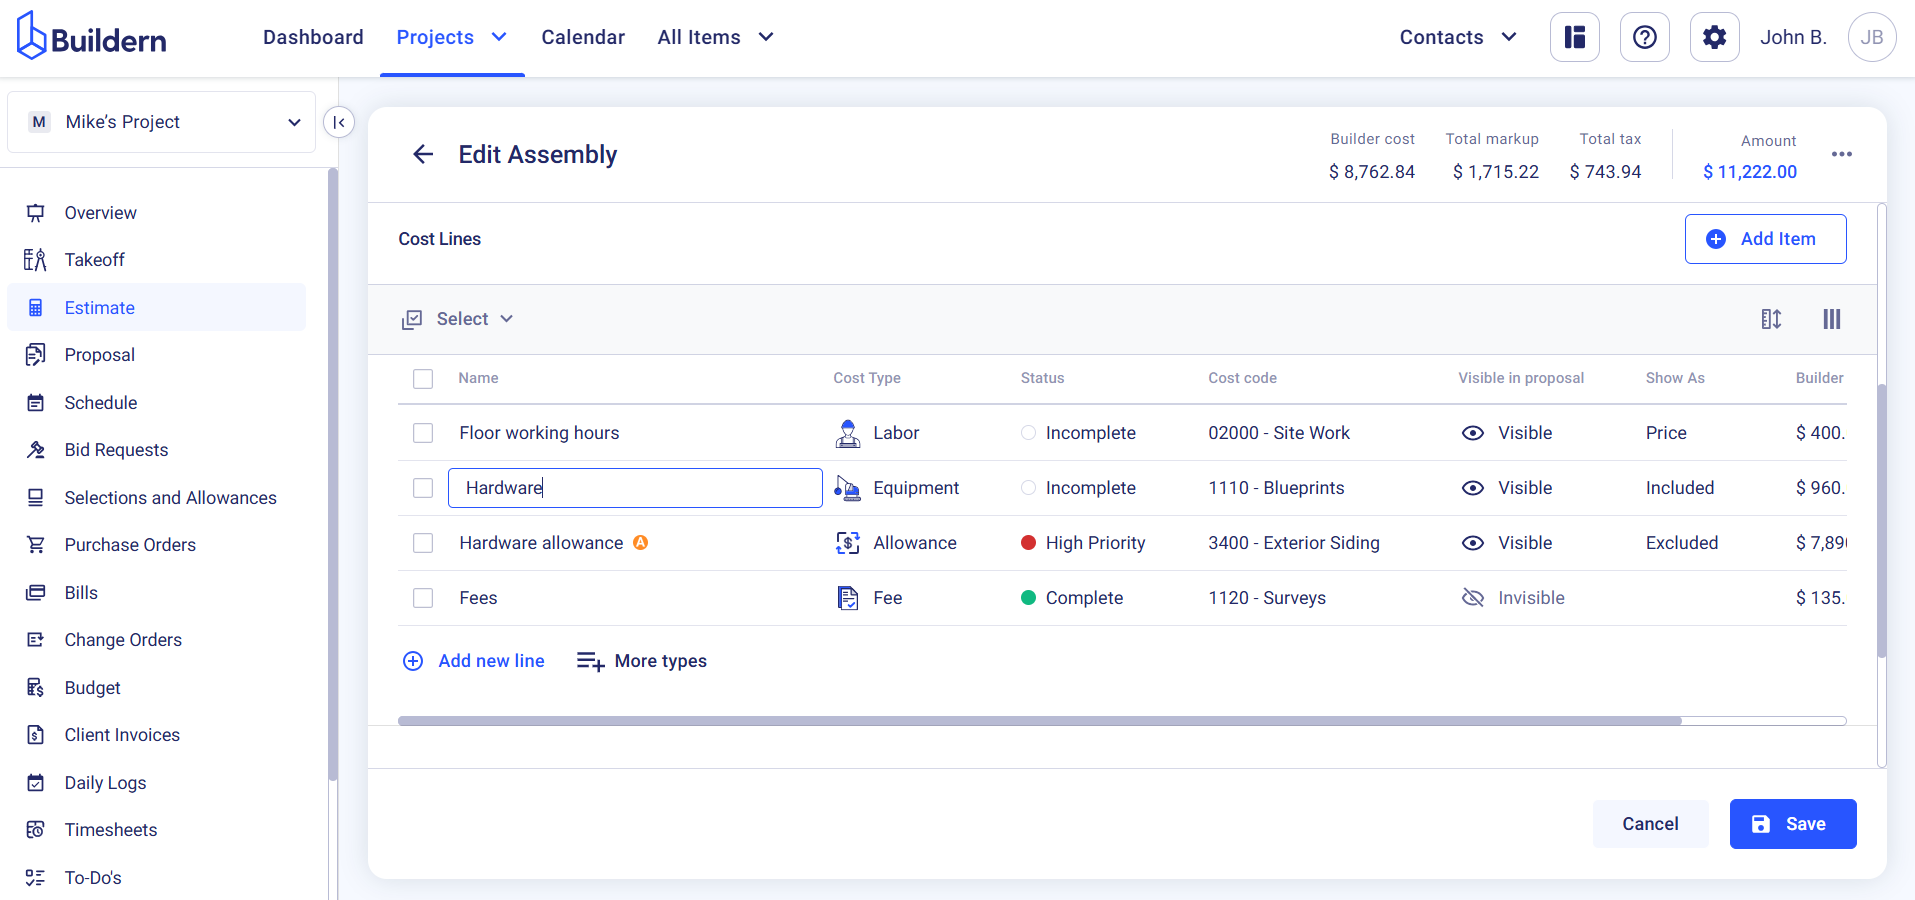This screenshot has height=900, width=1915.
Task: Click the John B. user name
Action: (1793, 37)
